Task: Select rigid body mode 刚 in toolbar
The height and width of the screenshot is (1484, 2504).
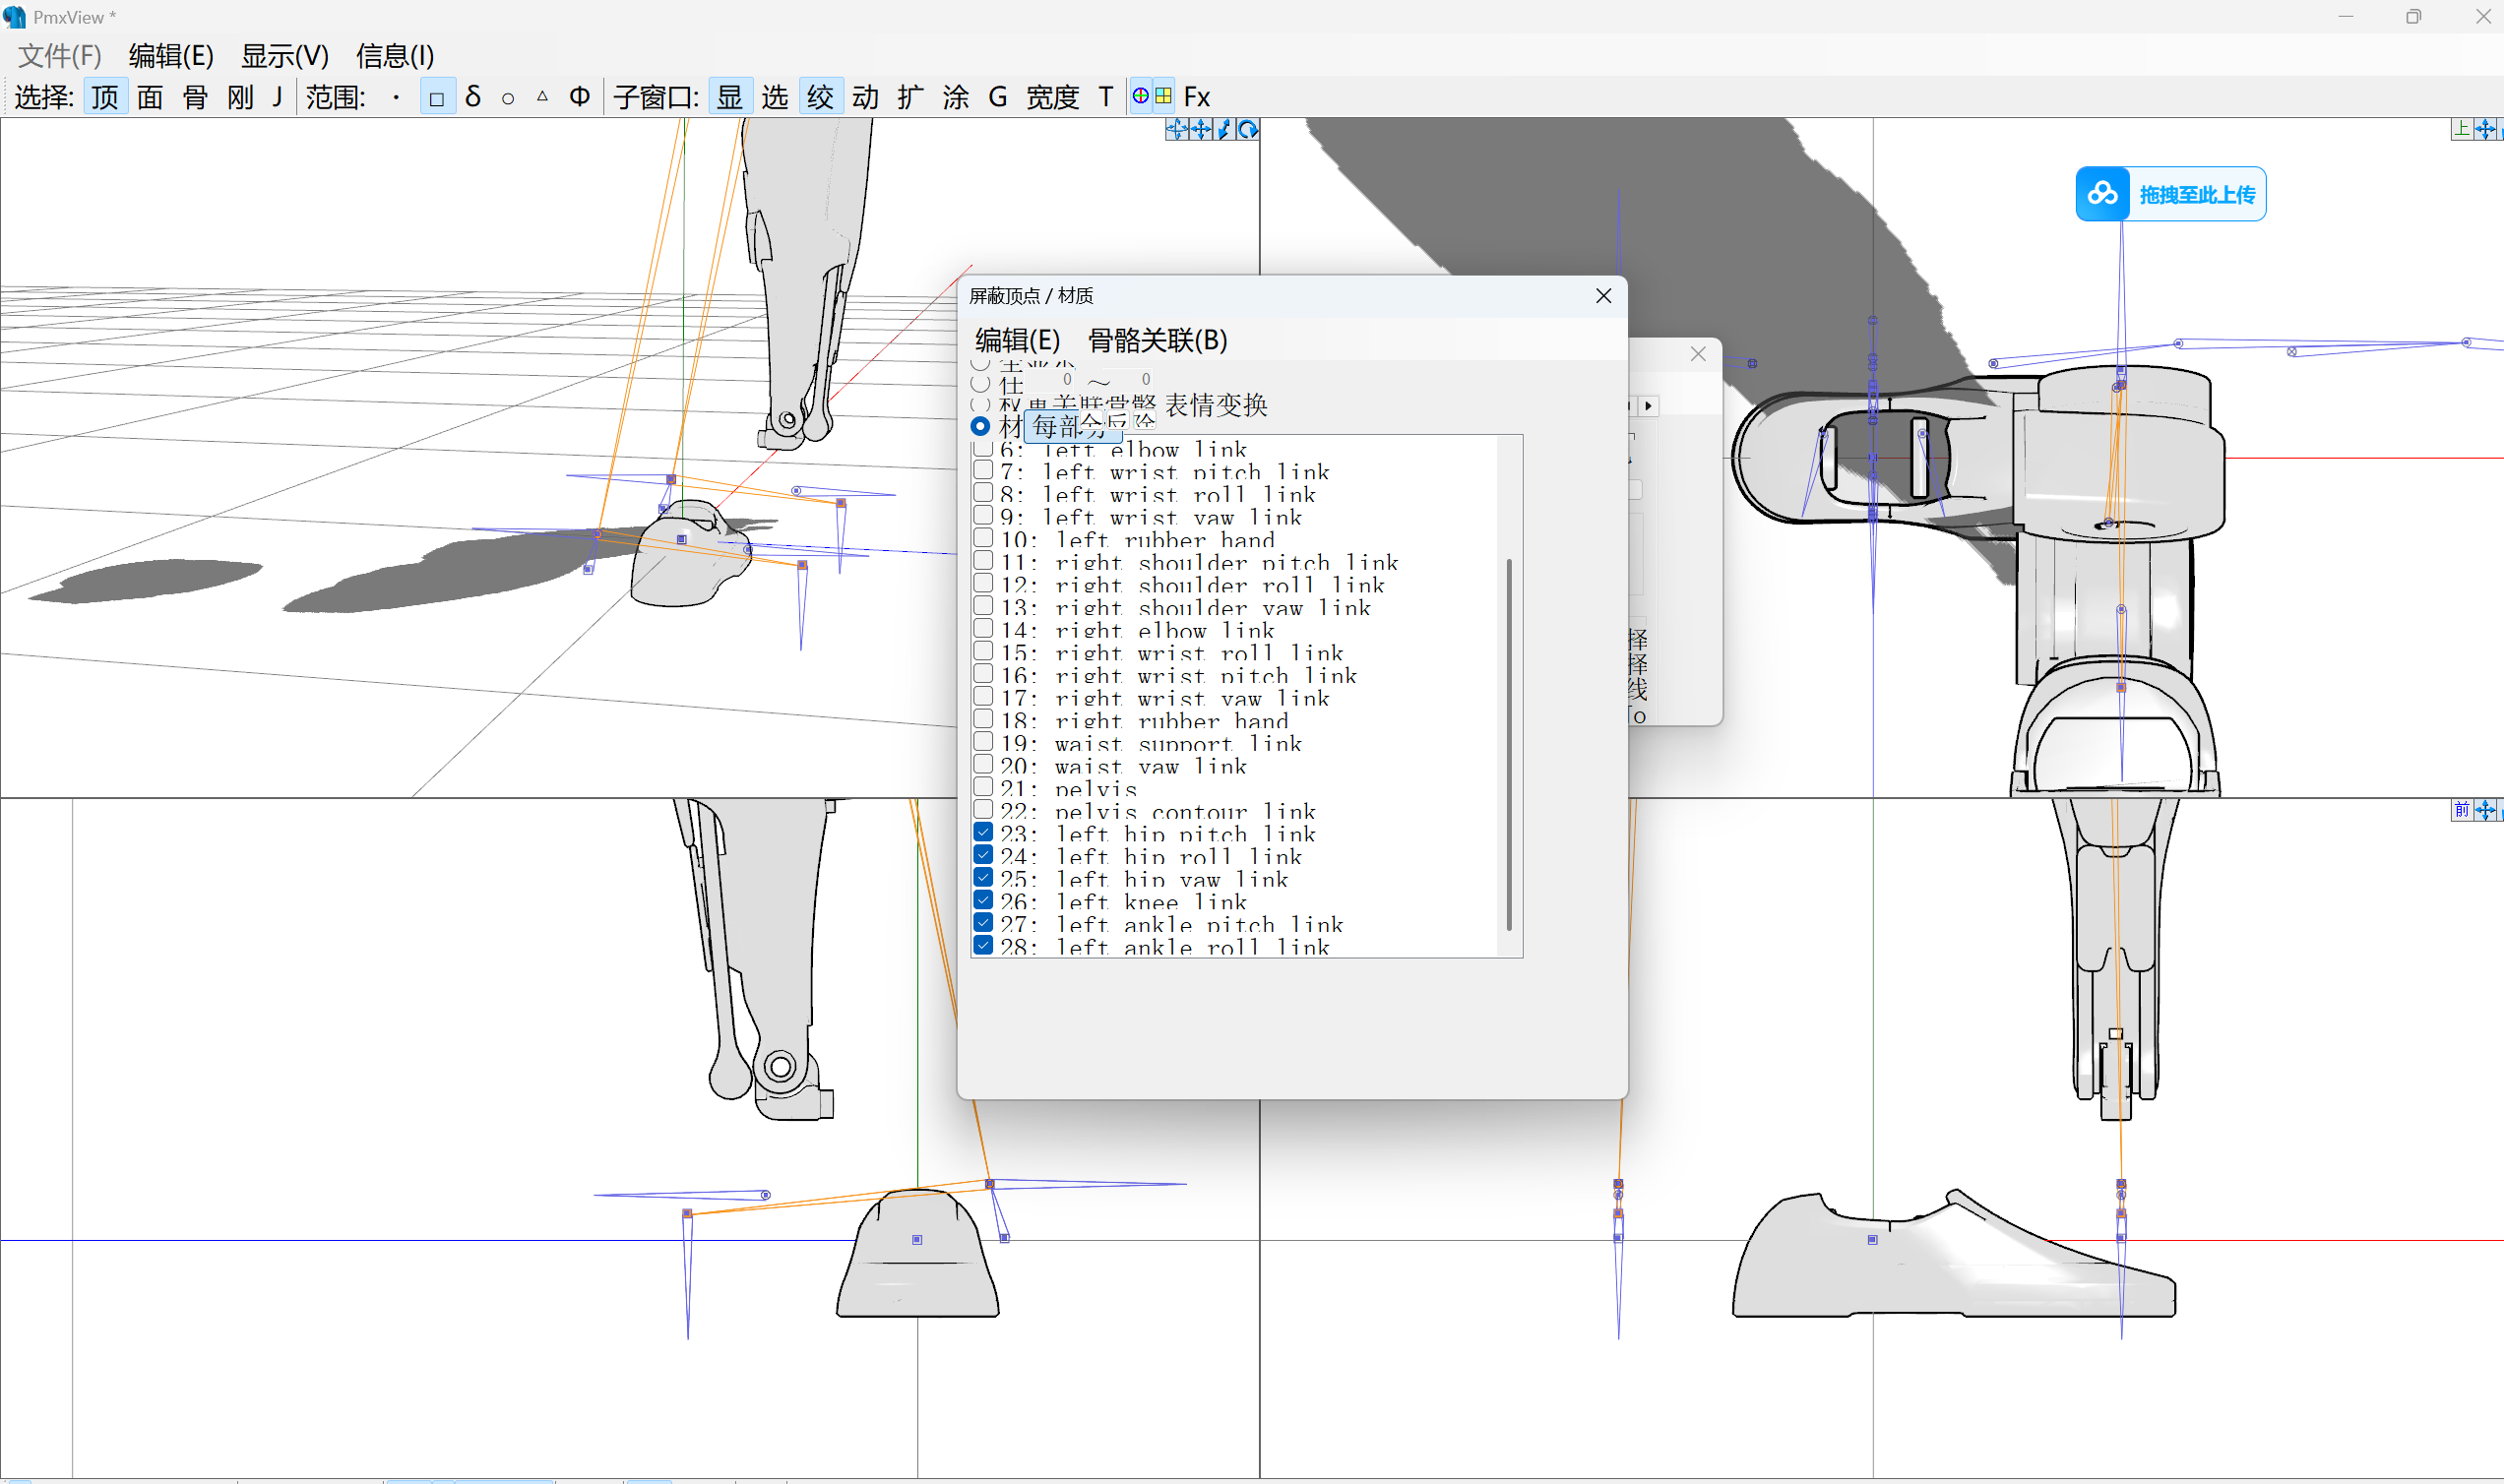Action: point(240,97)
